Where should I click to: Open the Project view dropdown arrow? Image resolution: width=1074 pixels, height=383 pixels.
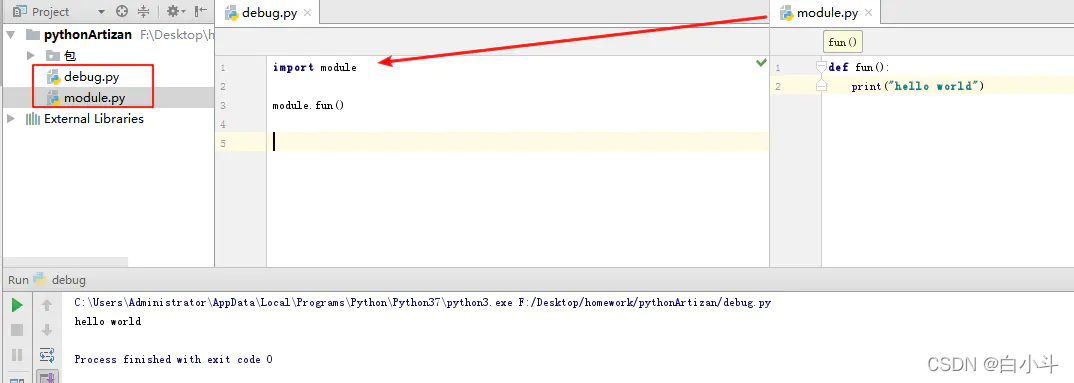point(101,12)
